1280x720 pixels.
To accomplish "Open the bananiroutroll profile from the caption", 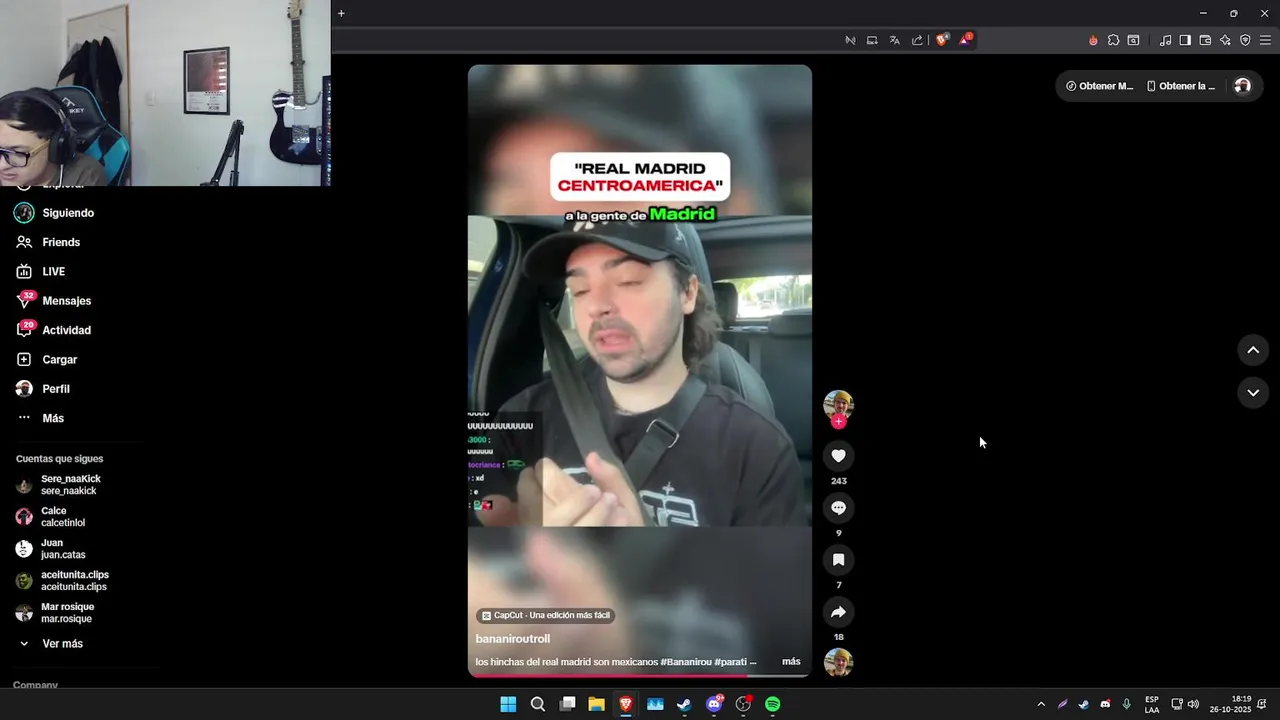I will (x=513, y=639).
